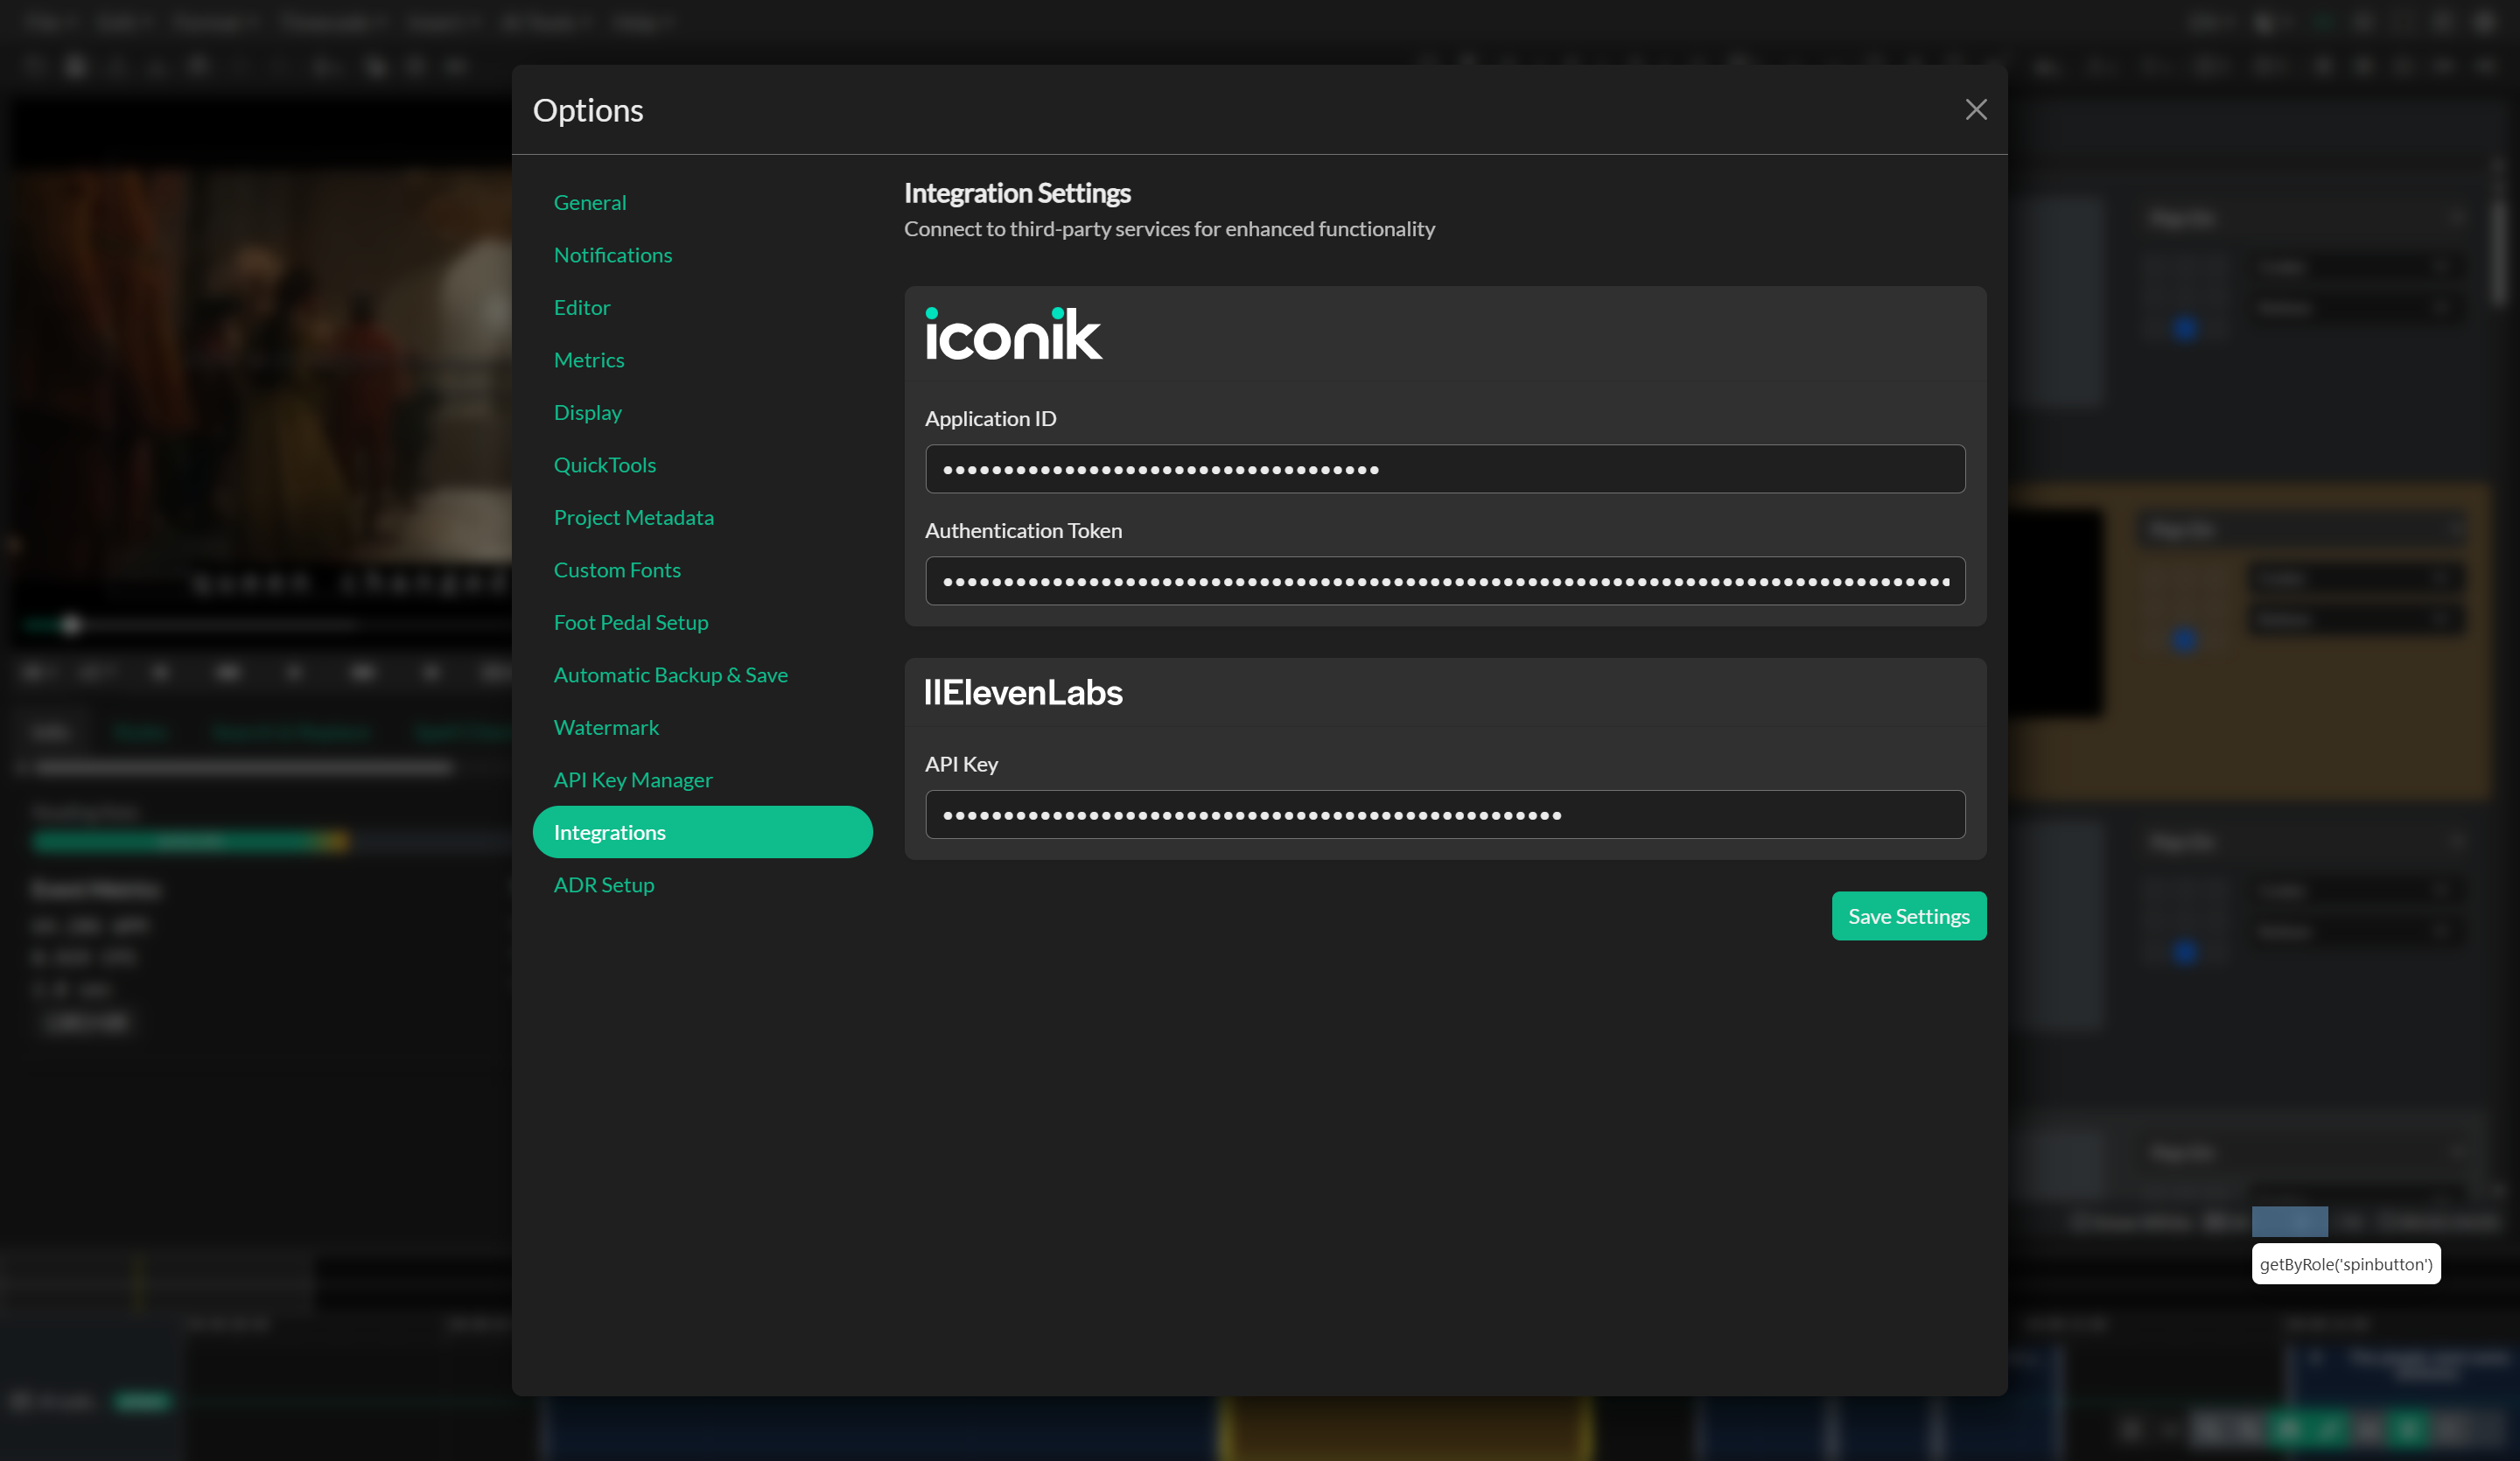Close the Options dialog with X
2520x1461 pixels.
(x=1975, y=110)
